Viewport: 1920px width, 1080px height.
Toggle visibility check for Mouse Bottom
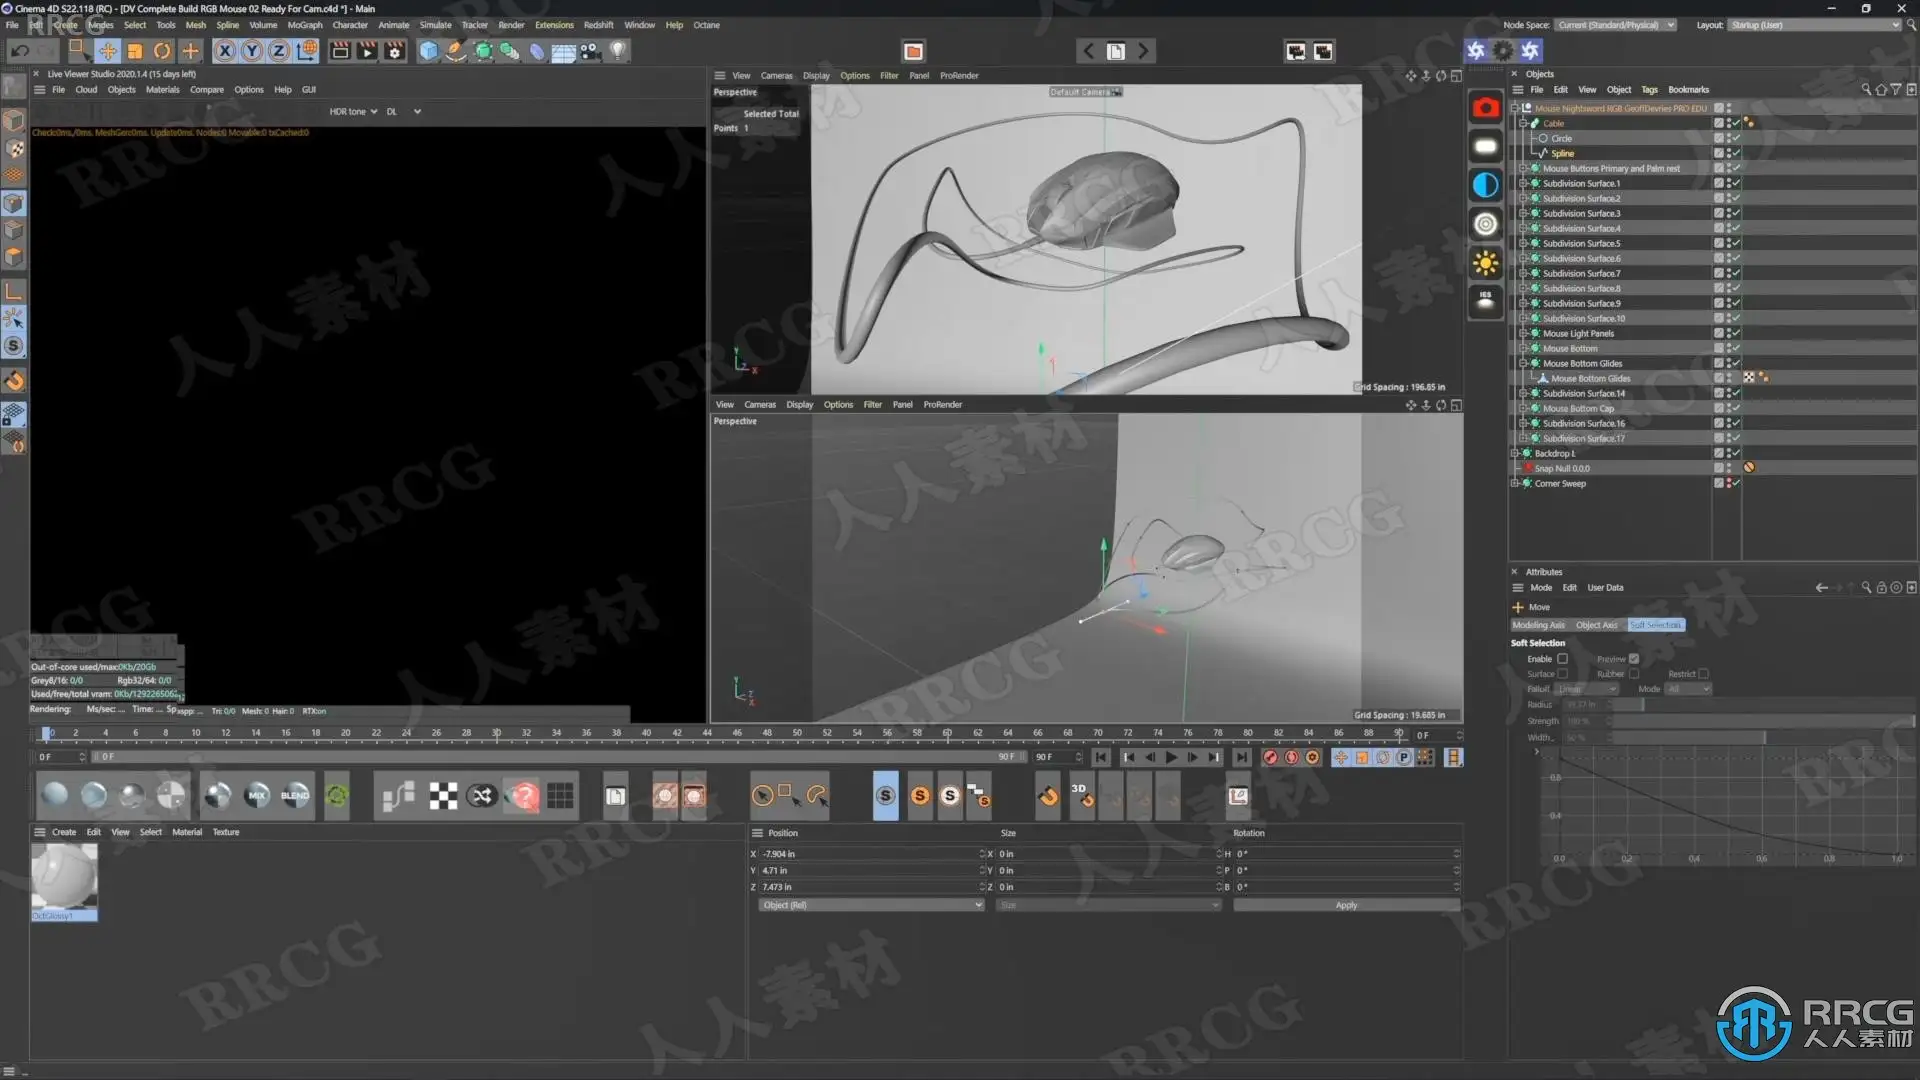click(x=1736, y=349)
